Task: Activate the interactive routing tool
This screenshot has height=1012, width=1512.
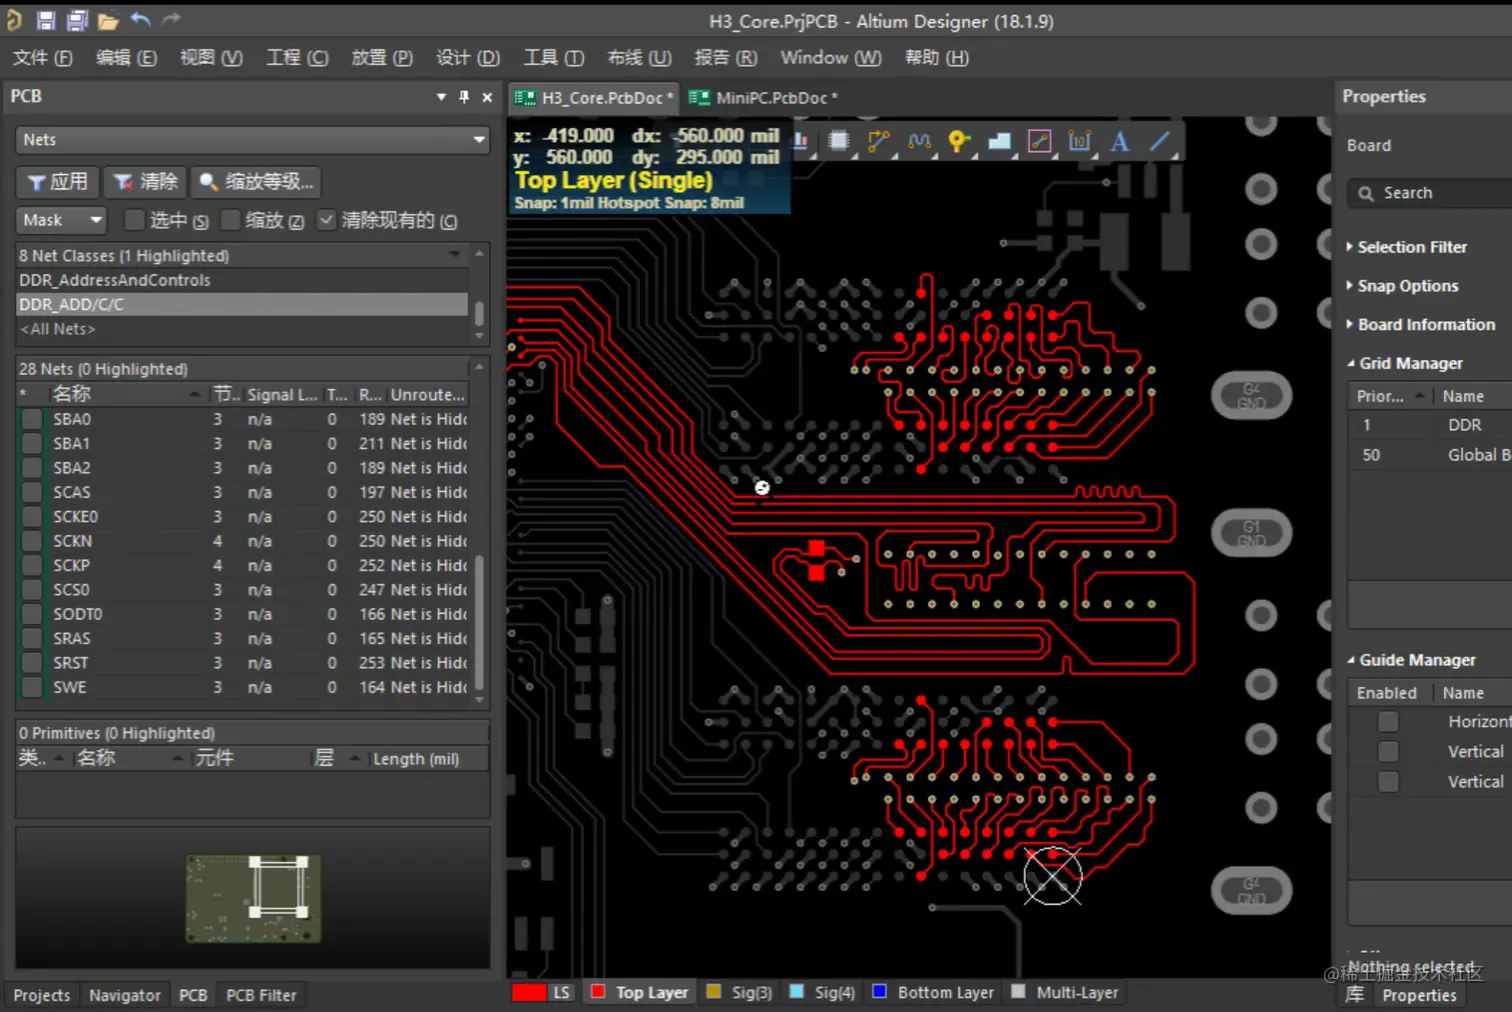Action: [x=879, y=141]
